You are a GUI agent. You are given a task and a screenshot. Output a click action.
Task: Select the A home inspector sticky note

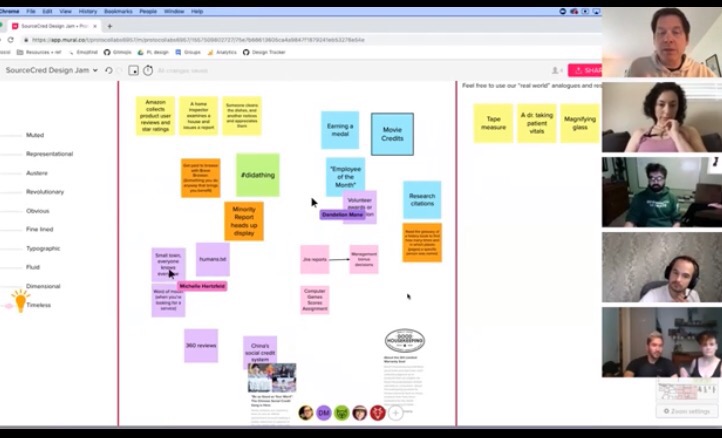198,116
